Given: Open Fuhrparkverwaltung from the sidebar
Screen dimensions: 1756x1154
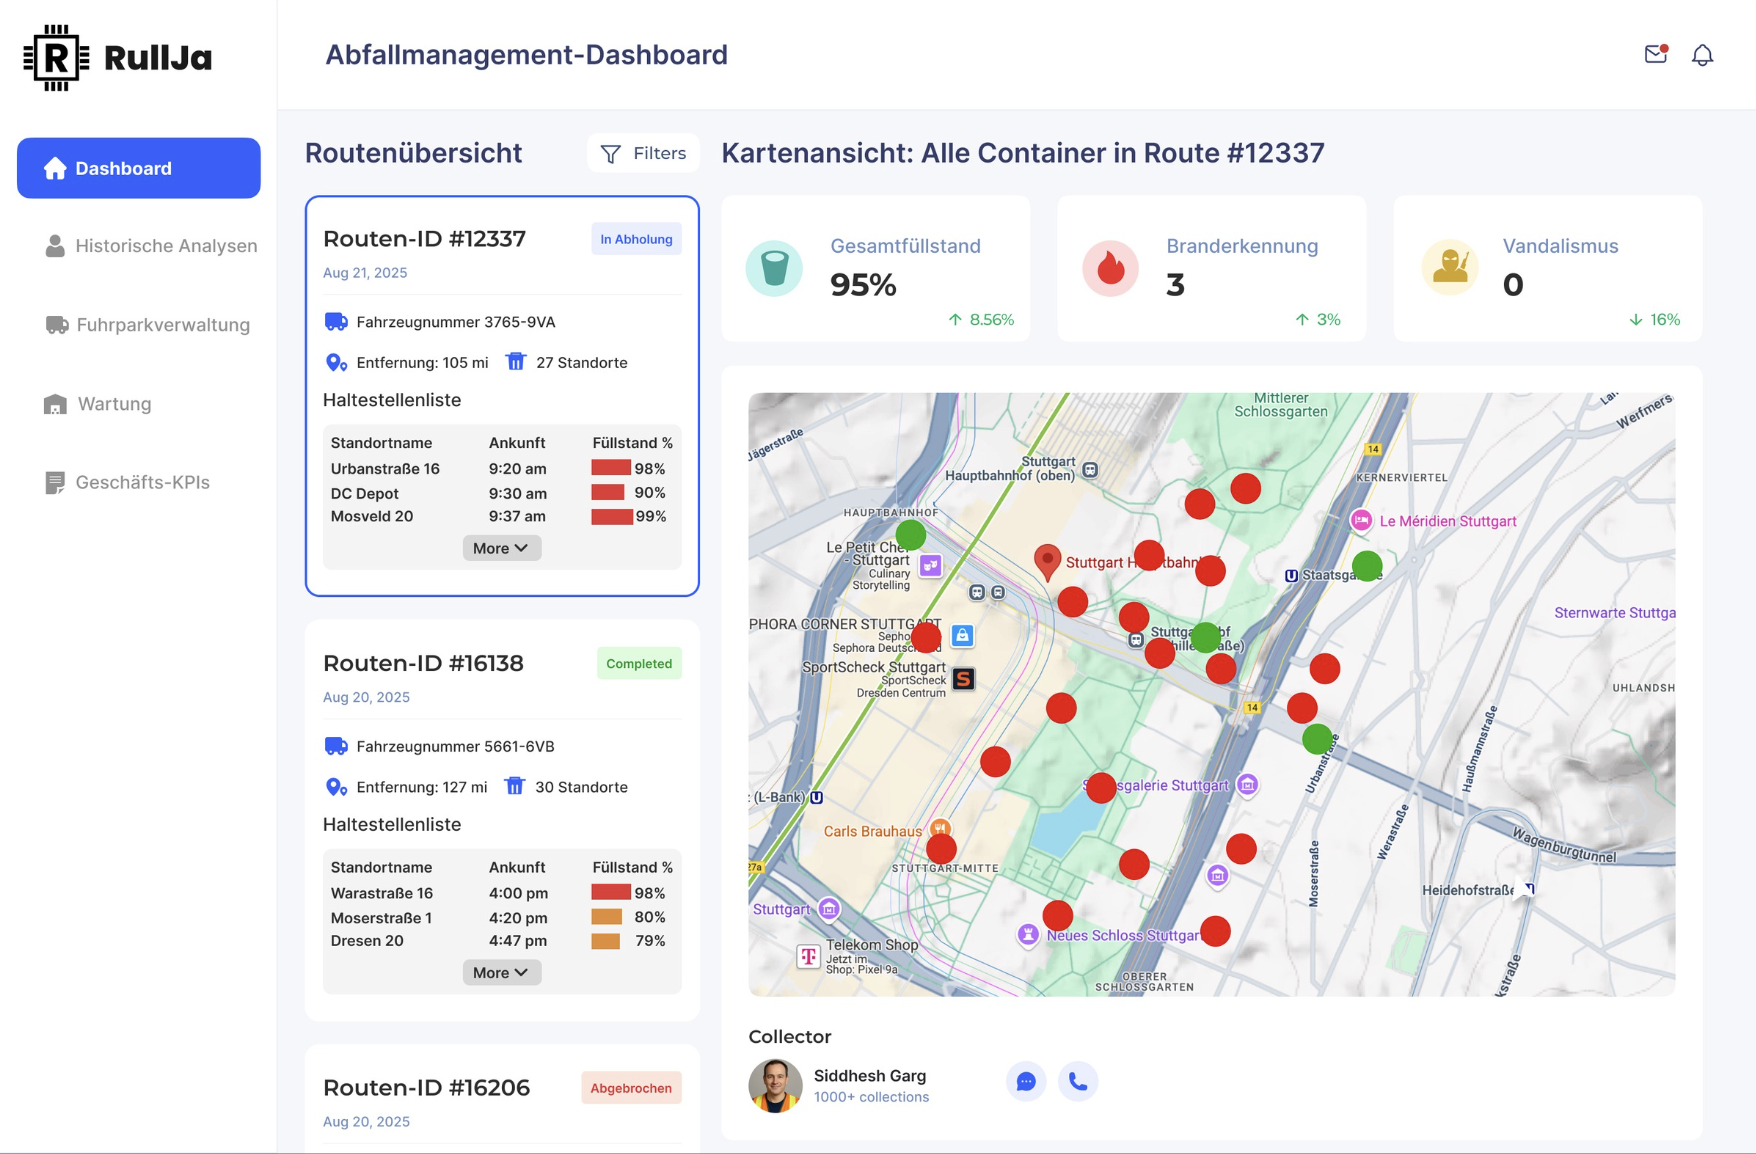Looking at the screenshot, I should click(162, 324).
